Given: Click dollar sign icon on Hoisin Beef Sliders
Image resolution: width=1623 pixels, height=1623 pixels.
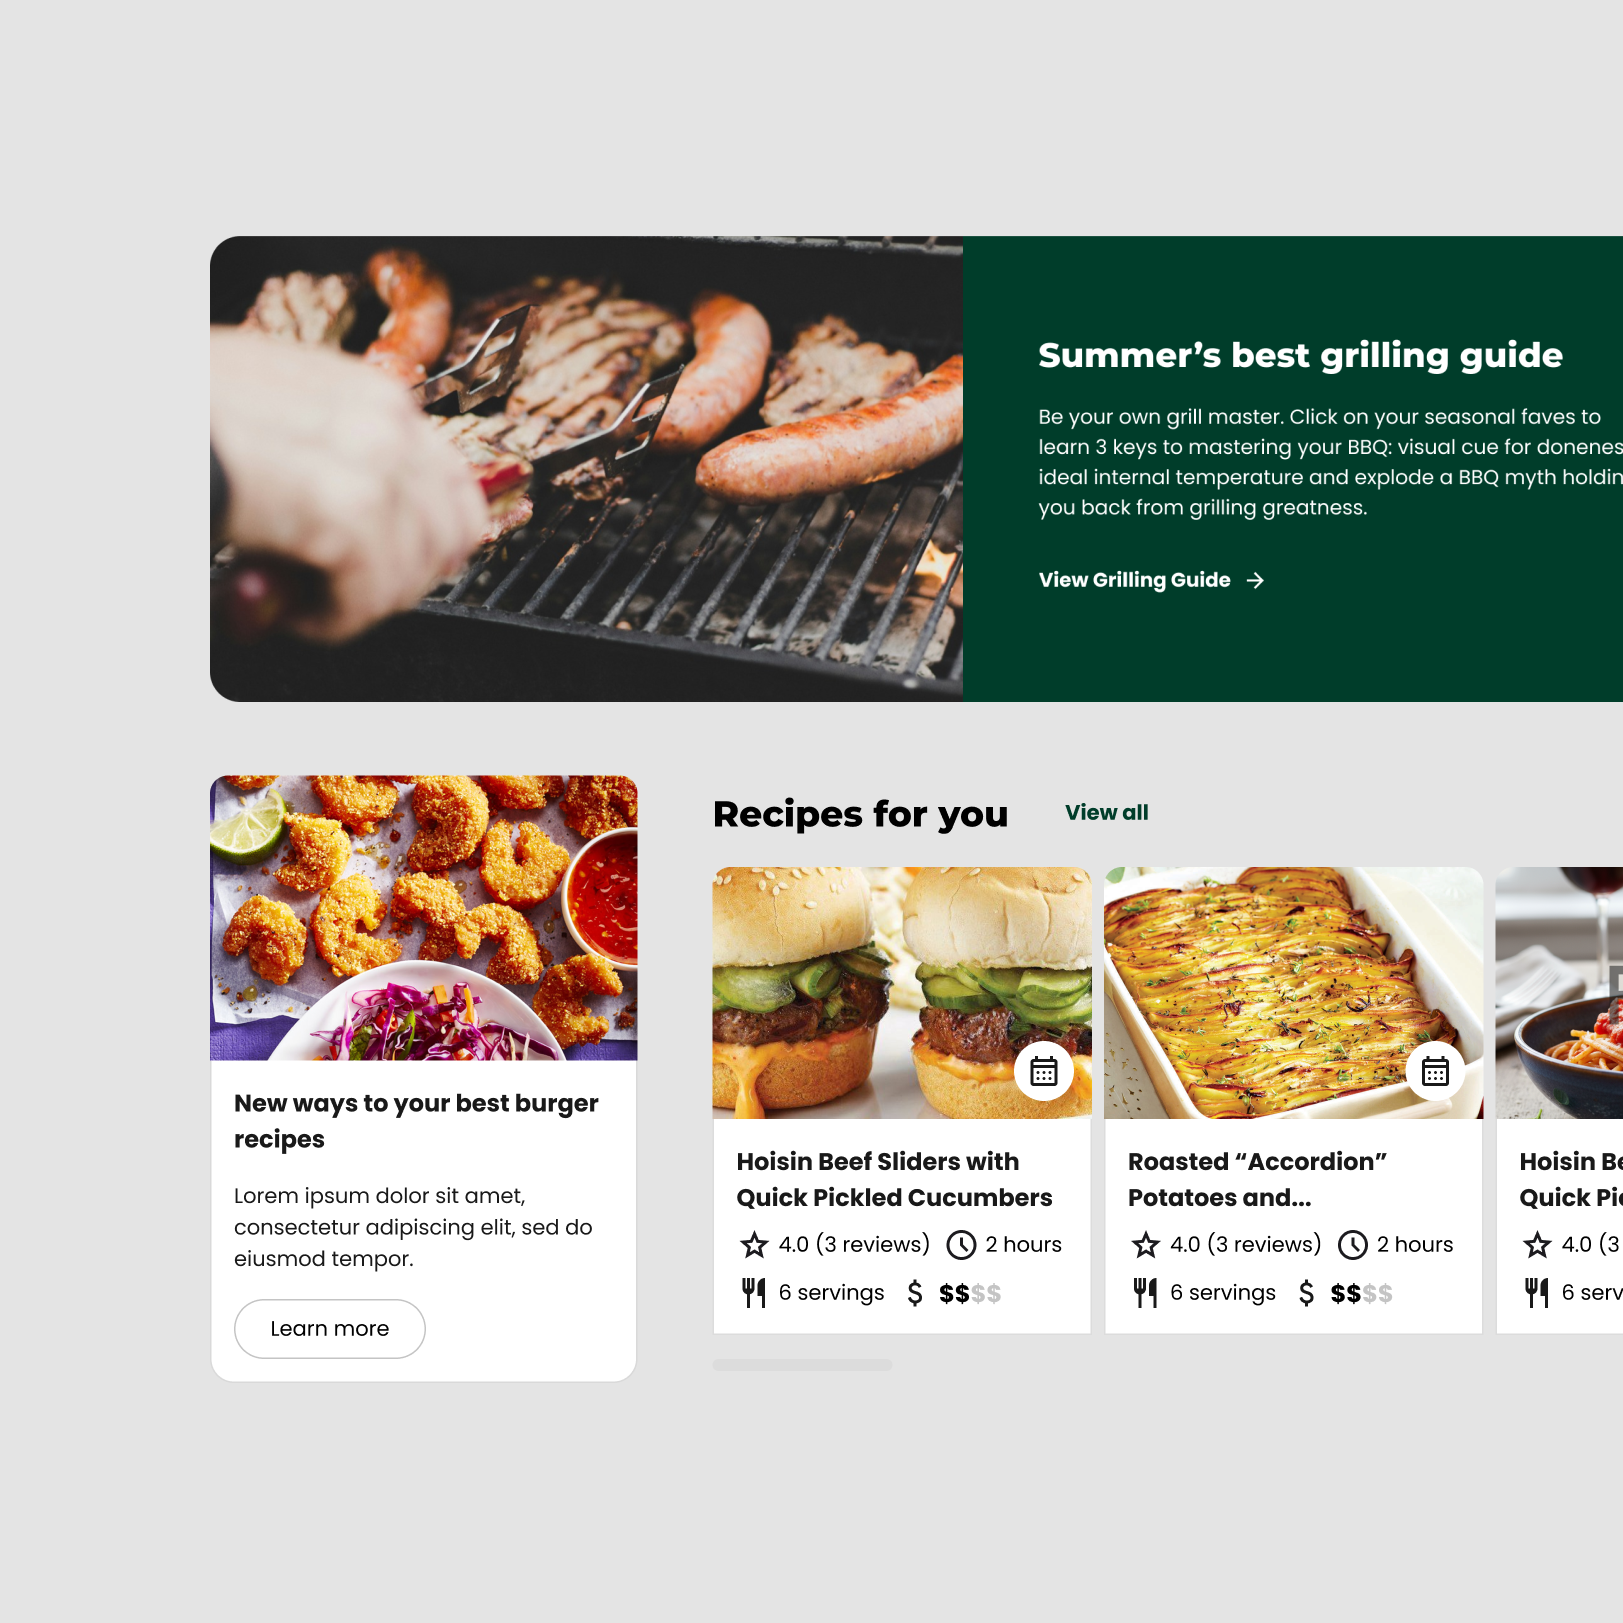Looking at the screenshot, I should pos(915,1293).
